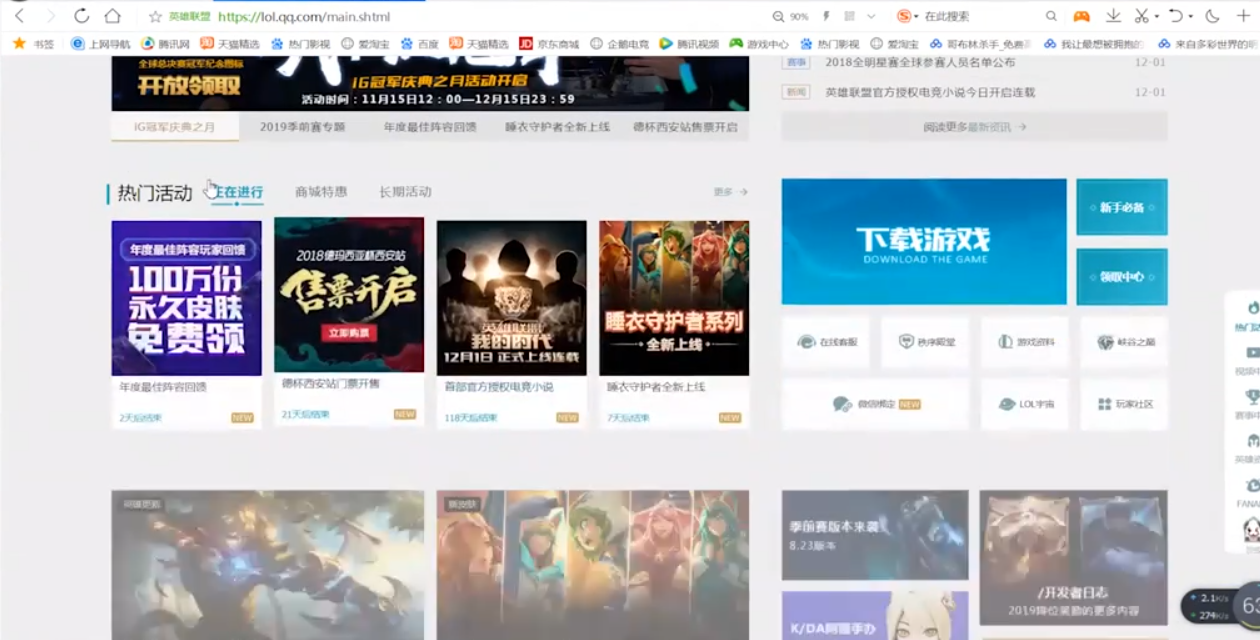Open the 开发者日志 2019 ranked rewards thumbnail

[1073, 557]
